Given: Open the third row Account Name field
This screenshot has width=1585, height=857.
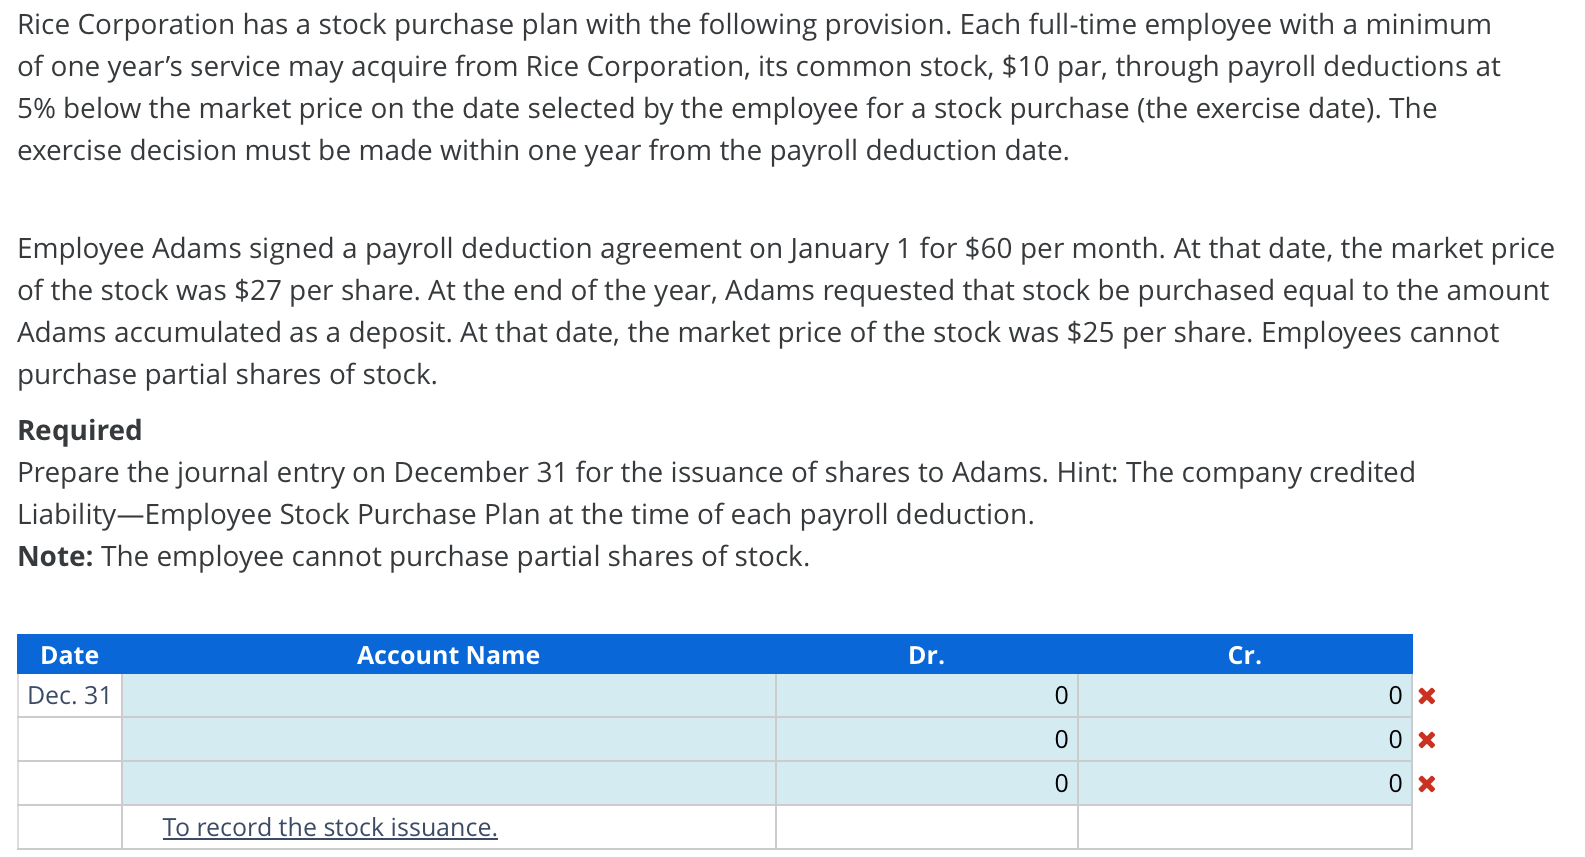Looking at the screenshot, I should (448, 784).
